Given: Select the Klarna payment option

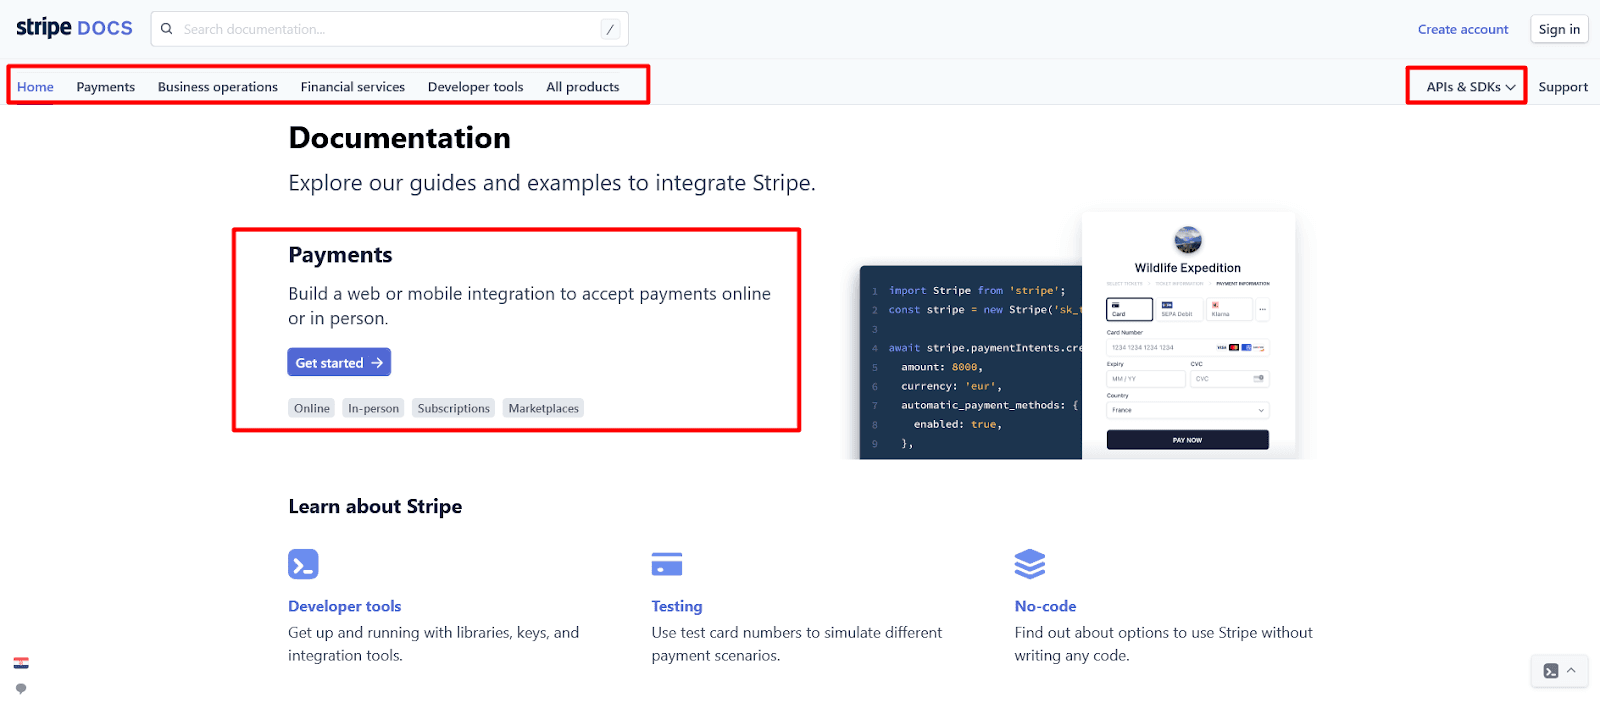Looking at the screenshot, I should click(1227, 309).
